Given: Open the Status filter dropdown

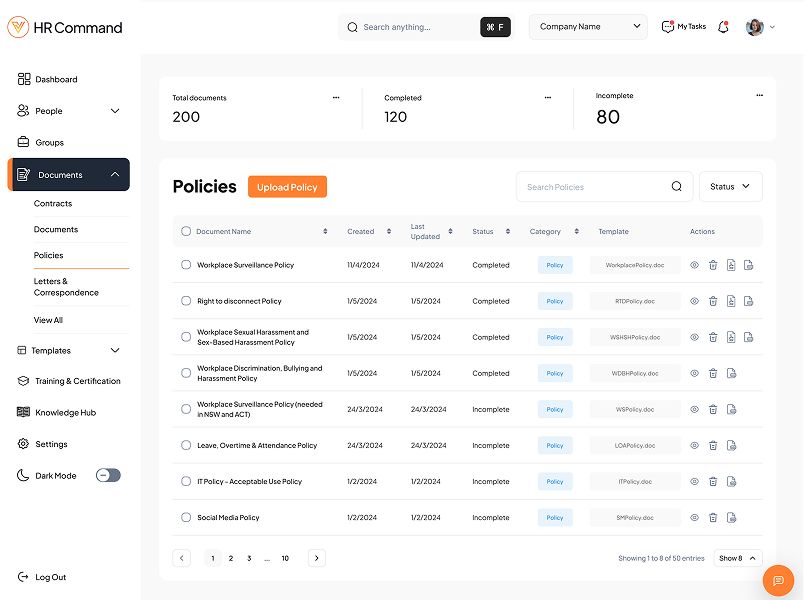Looking at the screenshot, I should [x=730, y=187].
